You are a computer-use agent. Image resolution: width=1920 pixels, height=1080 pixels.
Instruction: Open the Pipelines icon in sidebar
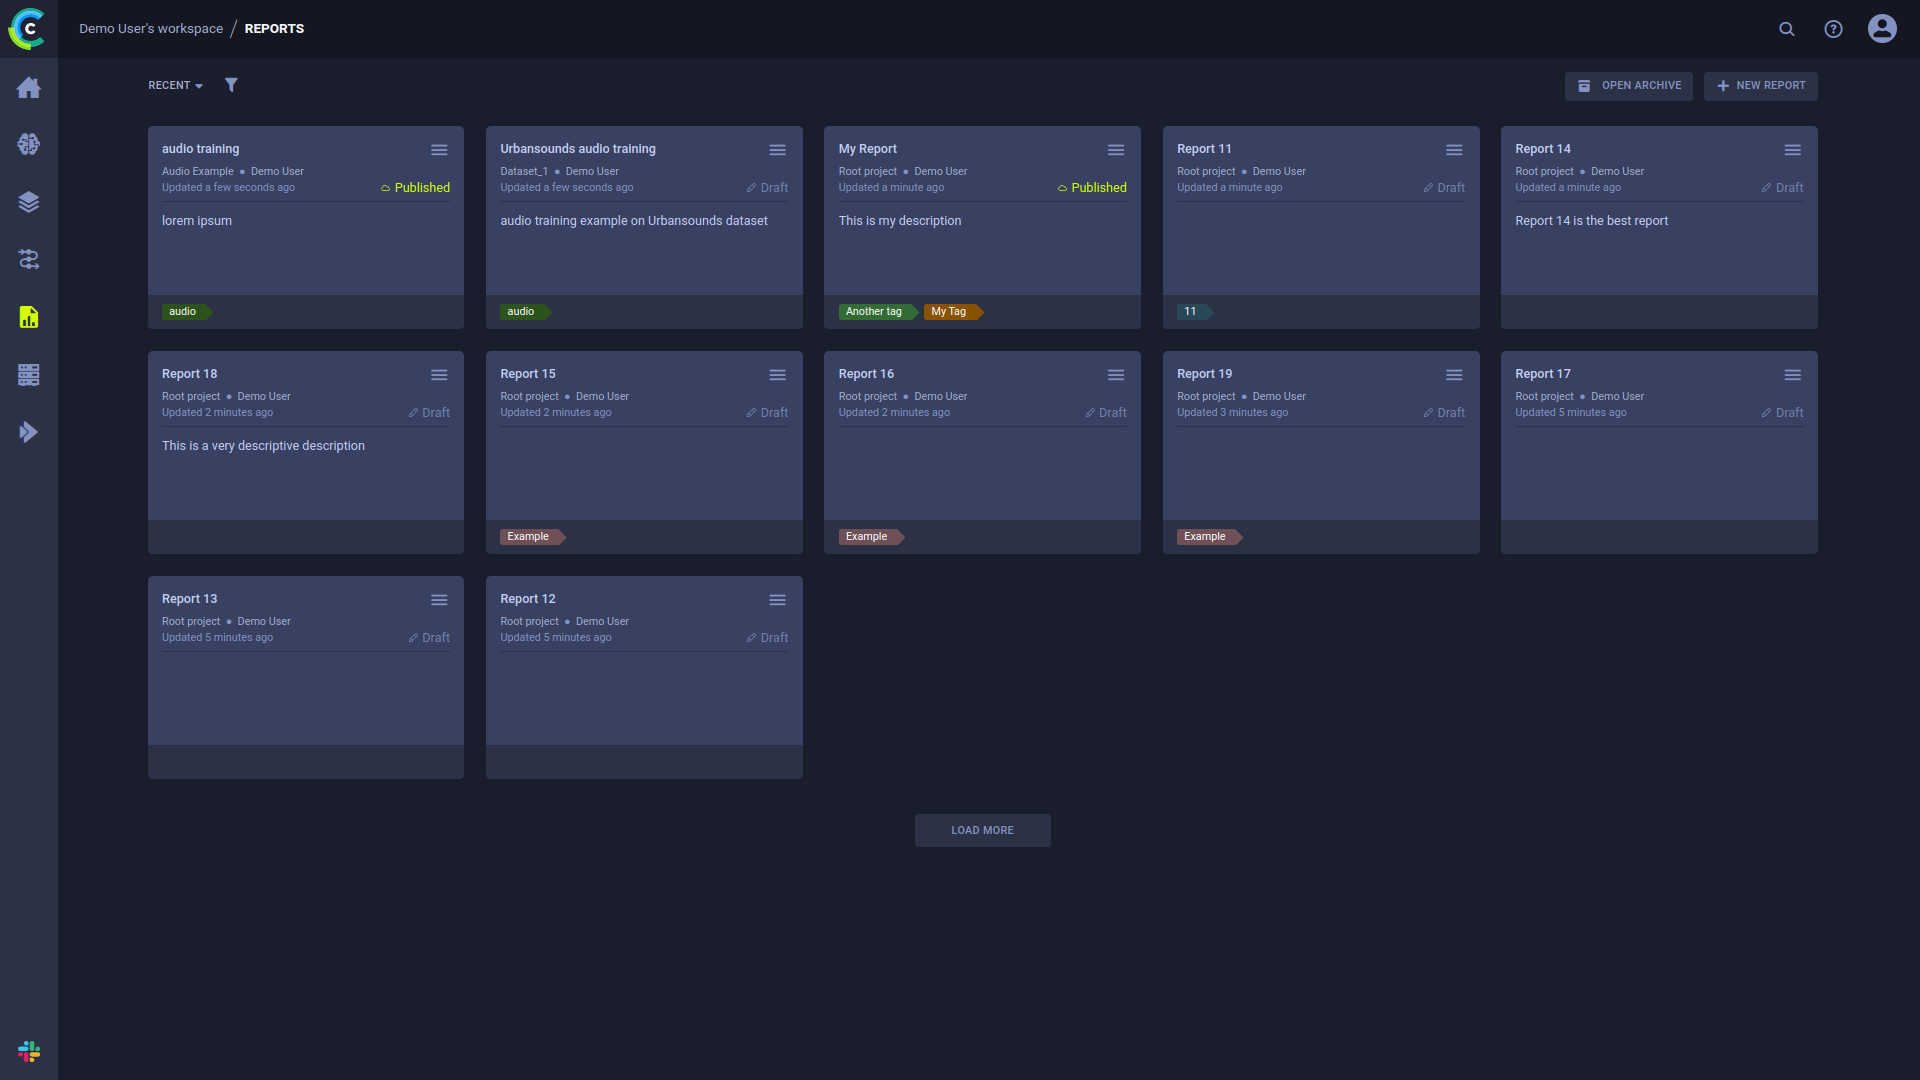(x=28, y=259)
